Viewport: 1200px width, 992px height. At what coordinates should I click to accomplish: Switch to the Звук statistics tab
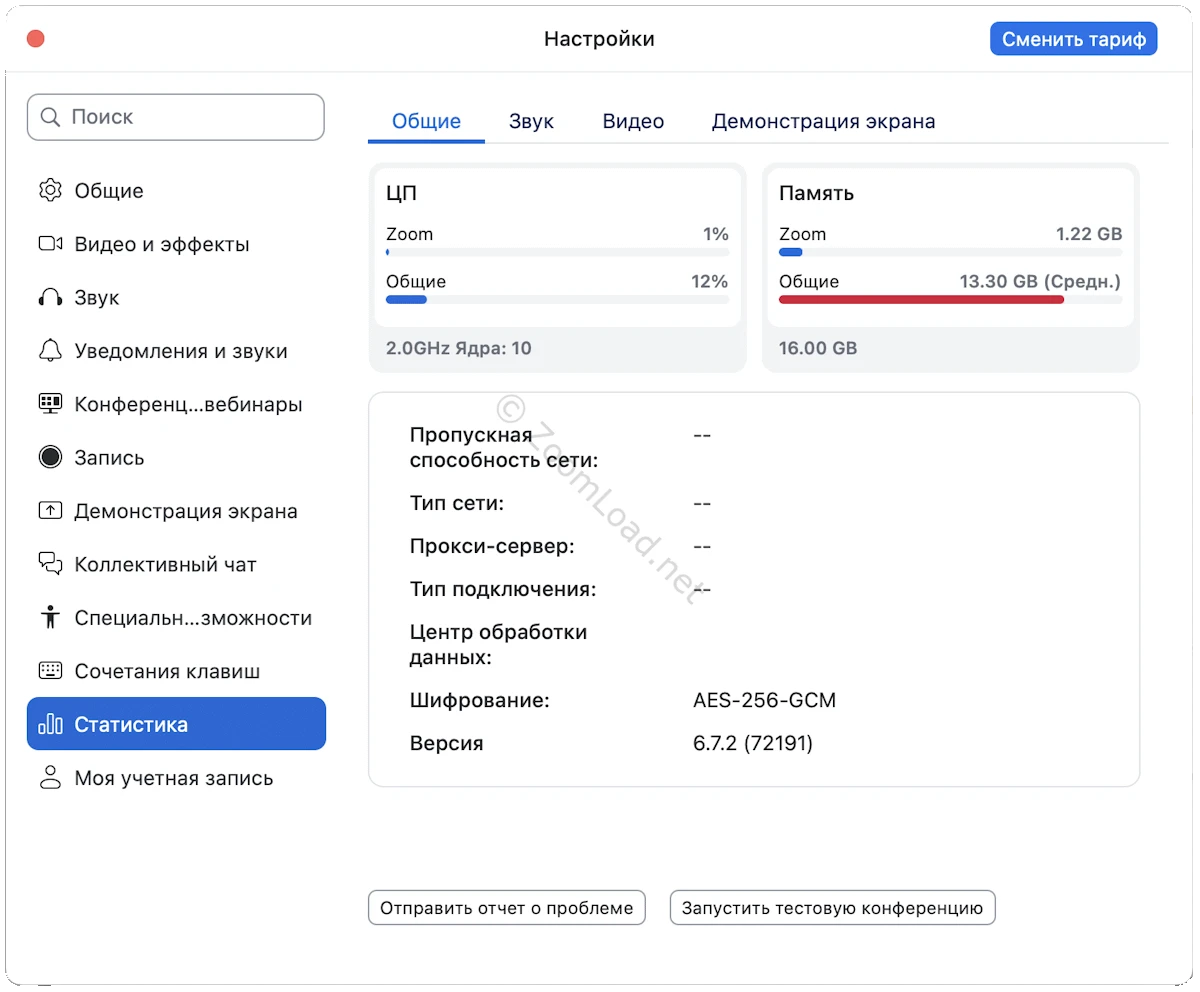pos(531,122)
